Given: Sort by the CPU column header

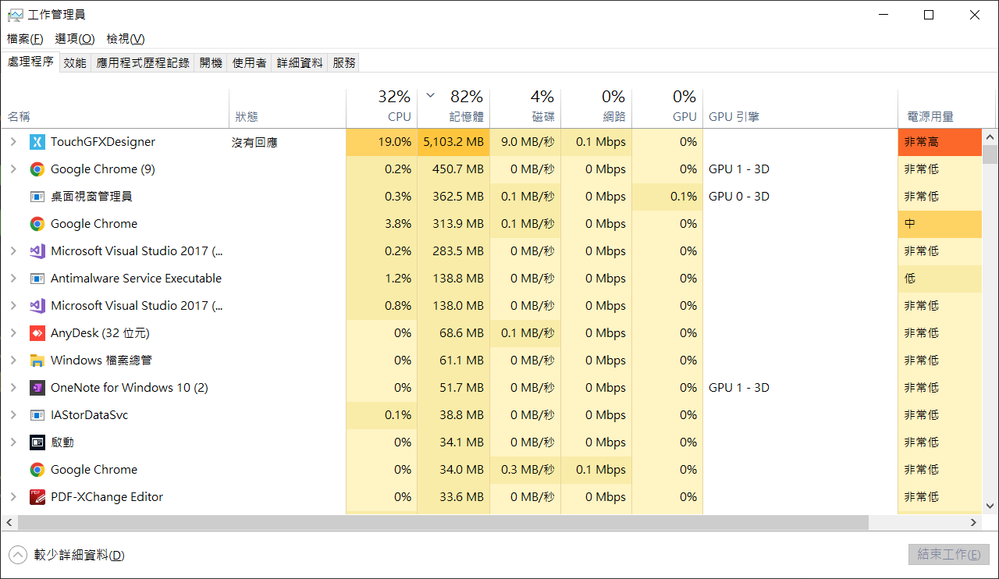Looking at the screenshot, I should click(x=382, y=109).
